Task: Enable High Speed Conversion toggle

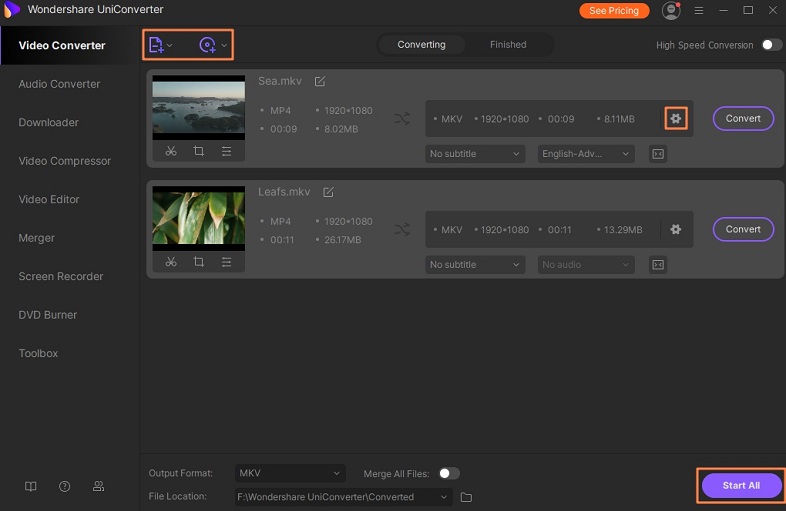Action: pyautogui.click(x=771, y=45)
